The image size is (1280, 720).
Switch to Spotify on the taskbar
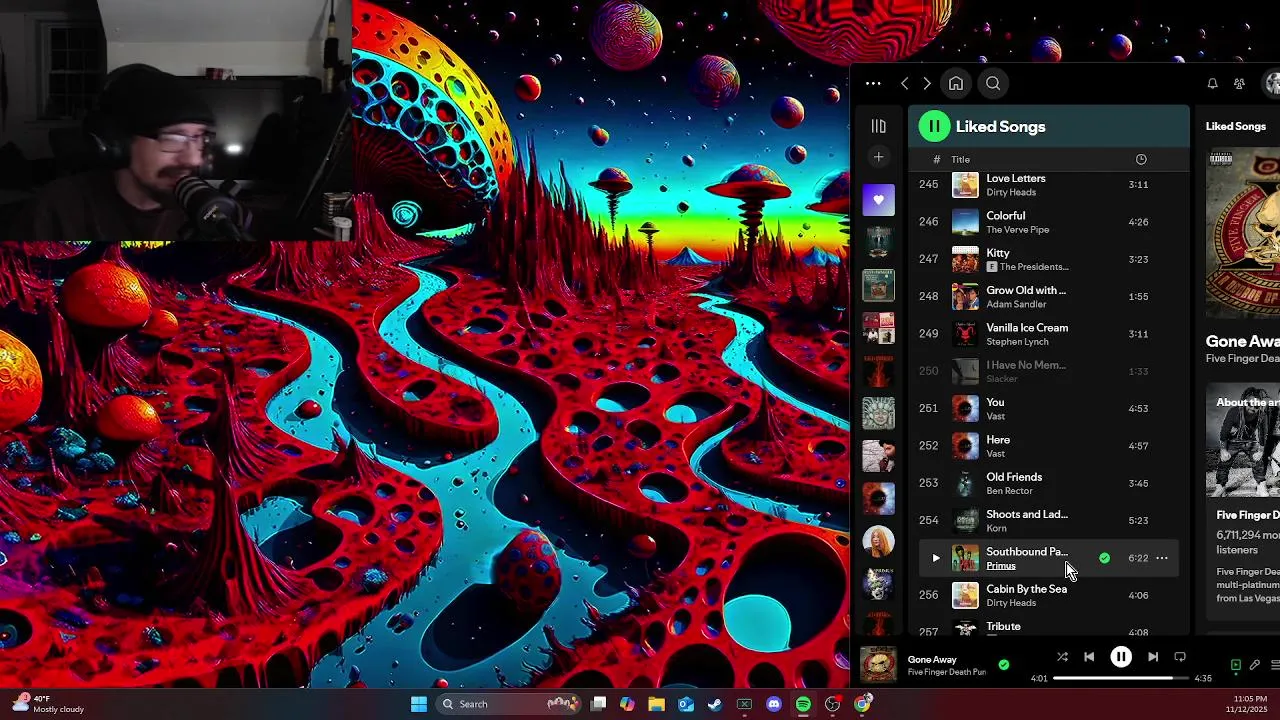pyautogui.click(x=803, y=704)
